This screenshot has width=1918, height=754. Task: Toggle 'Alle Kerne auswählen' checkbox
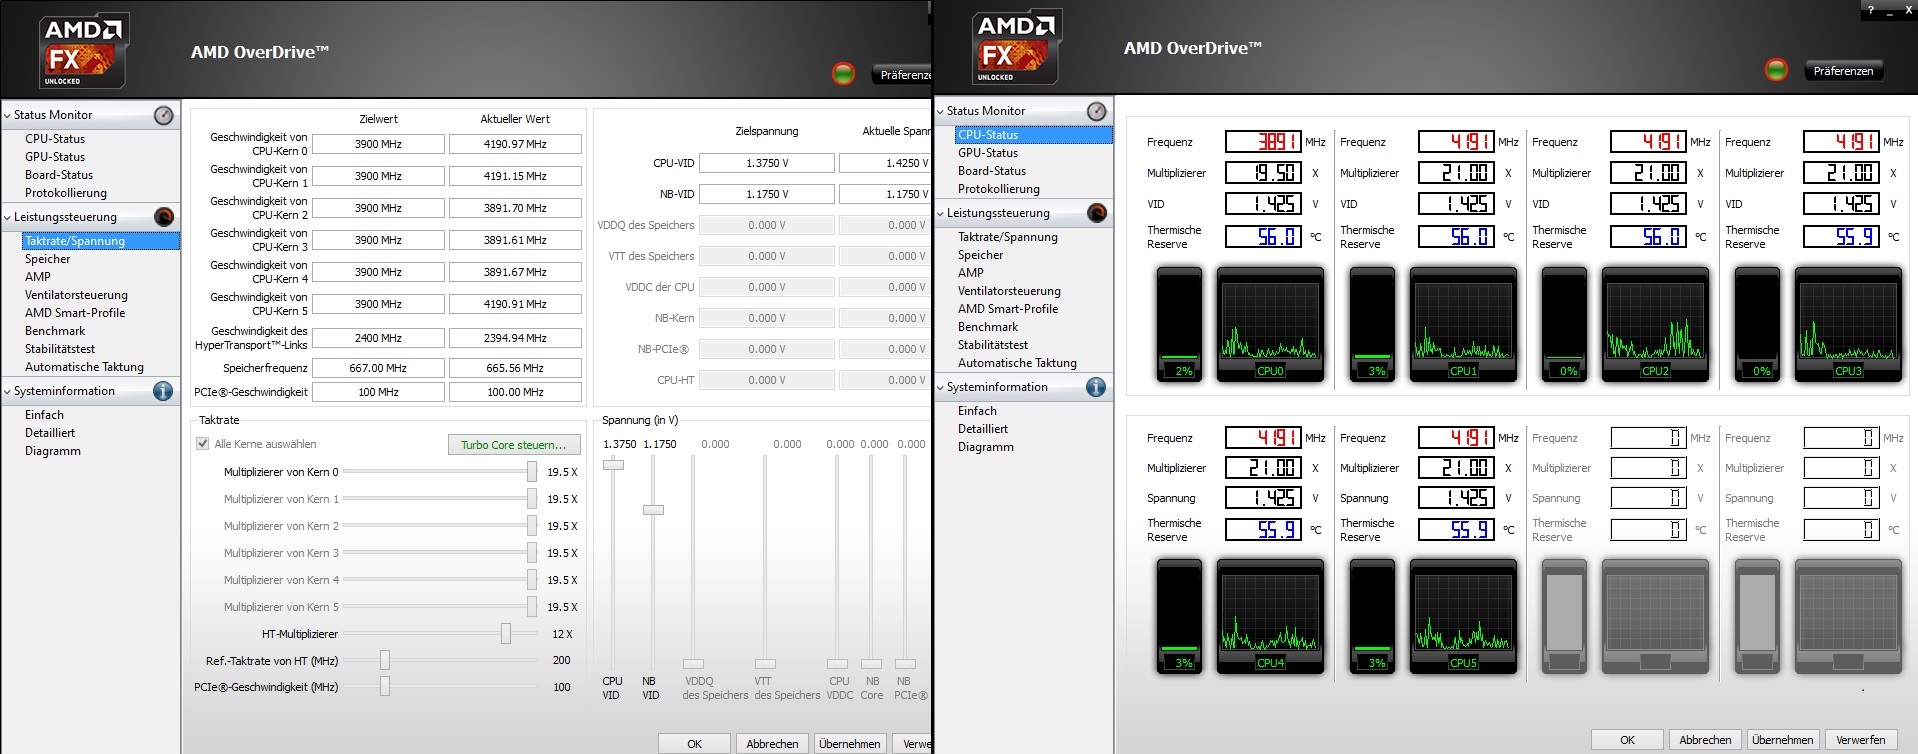click(203, 444)
